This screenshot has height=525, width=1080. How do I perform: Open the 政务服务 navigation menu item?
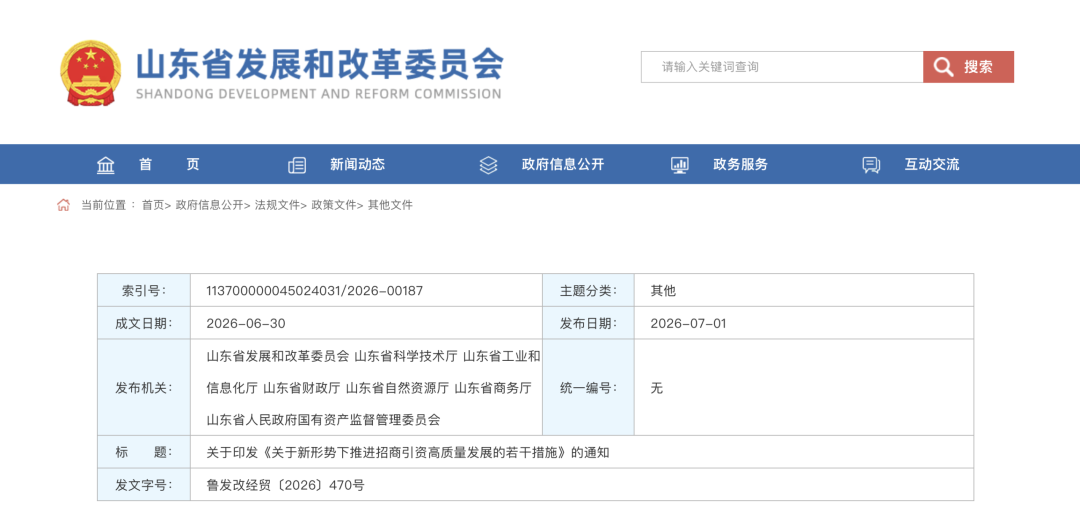[740, 165]
